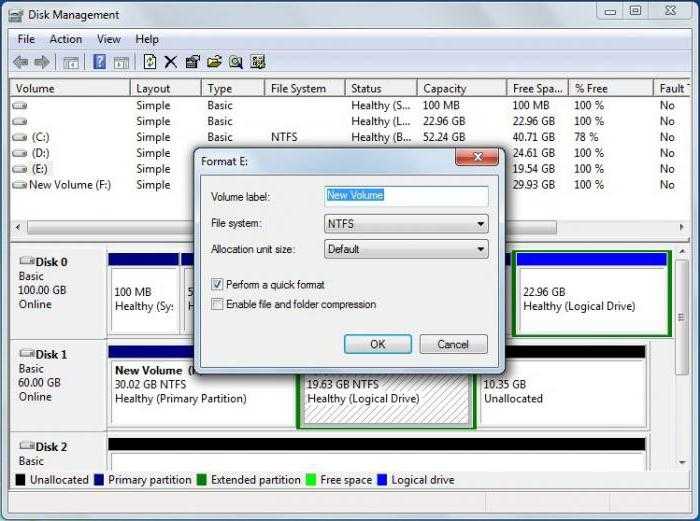Select Disk 1 19.63 GB NTFS Logical Drive
Image resolution: width=700 pixels, height=521 pixels.
point(386,400)
